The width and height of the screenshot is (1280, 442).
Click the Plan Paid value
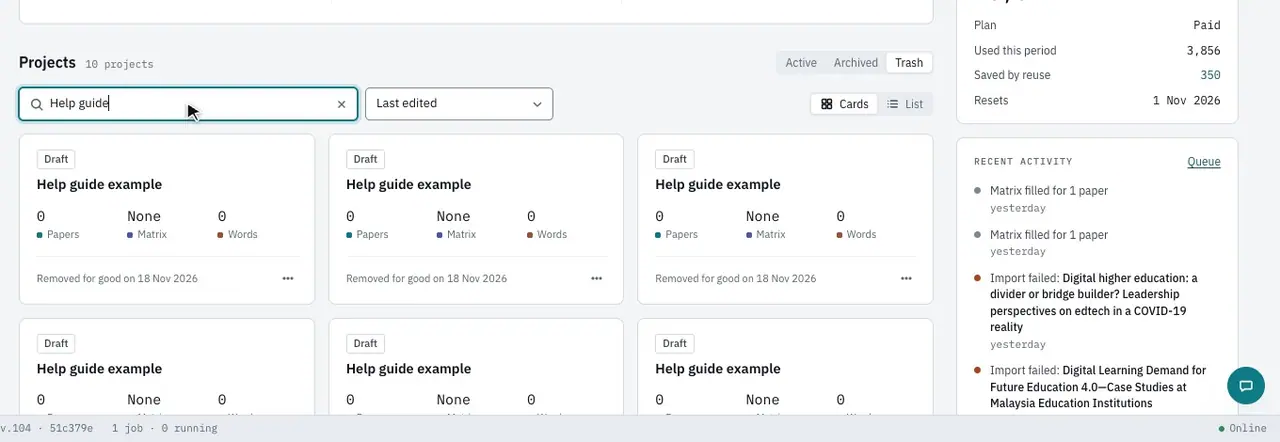tap(1207, 25)
